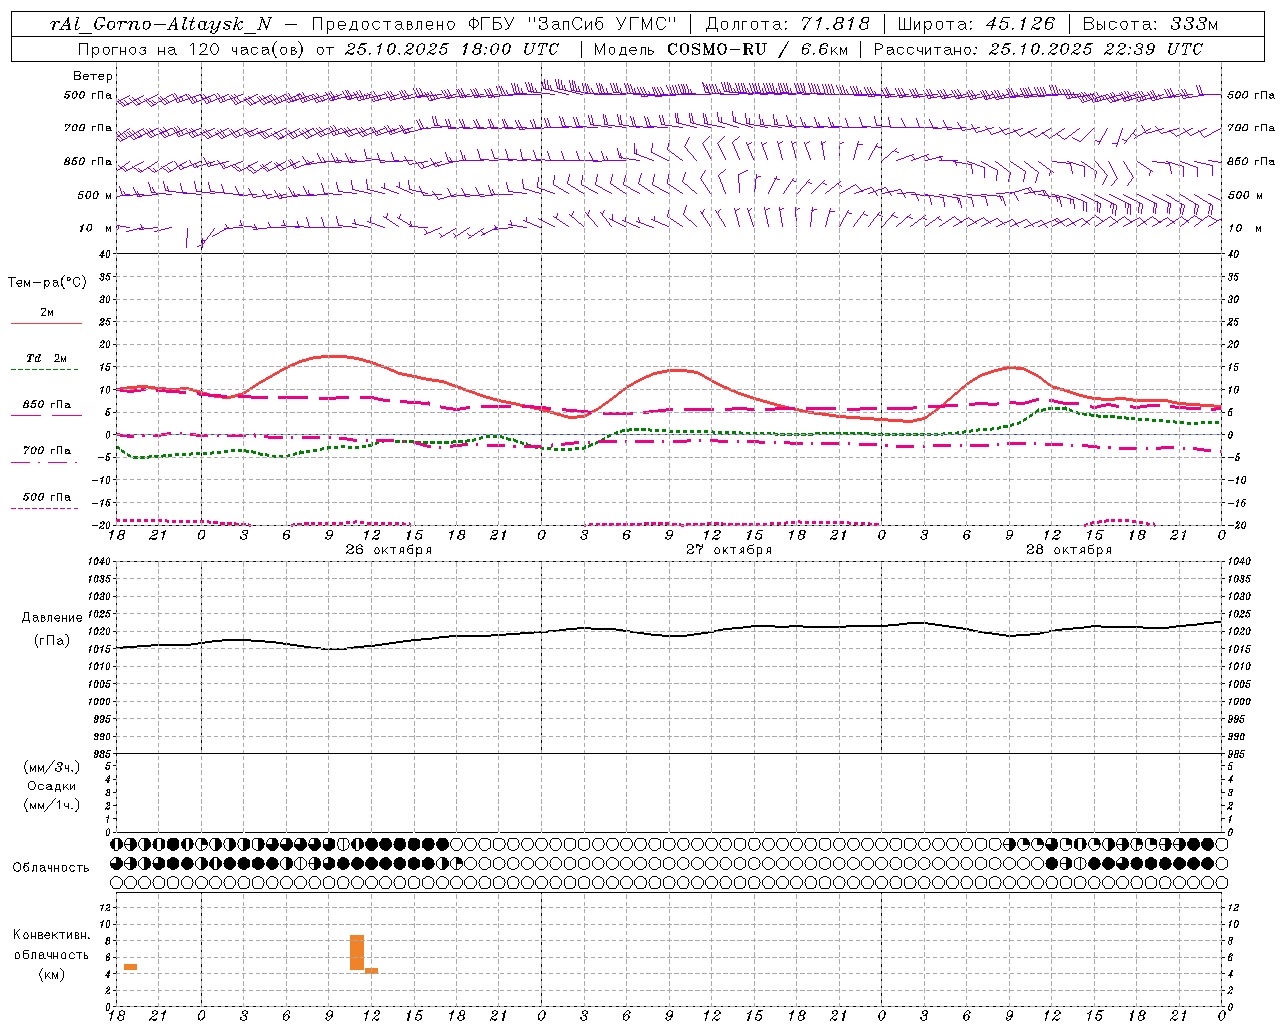Click the 27 октября date label
1280x1024 pixels.
[729, 550]
